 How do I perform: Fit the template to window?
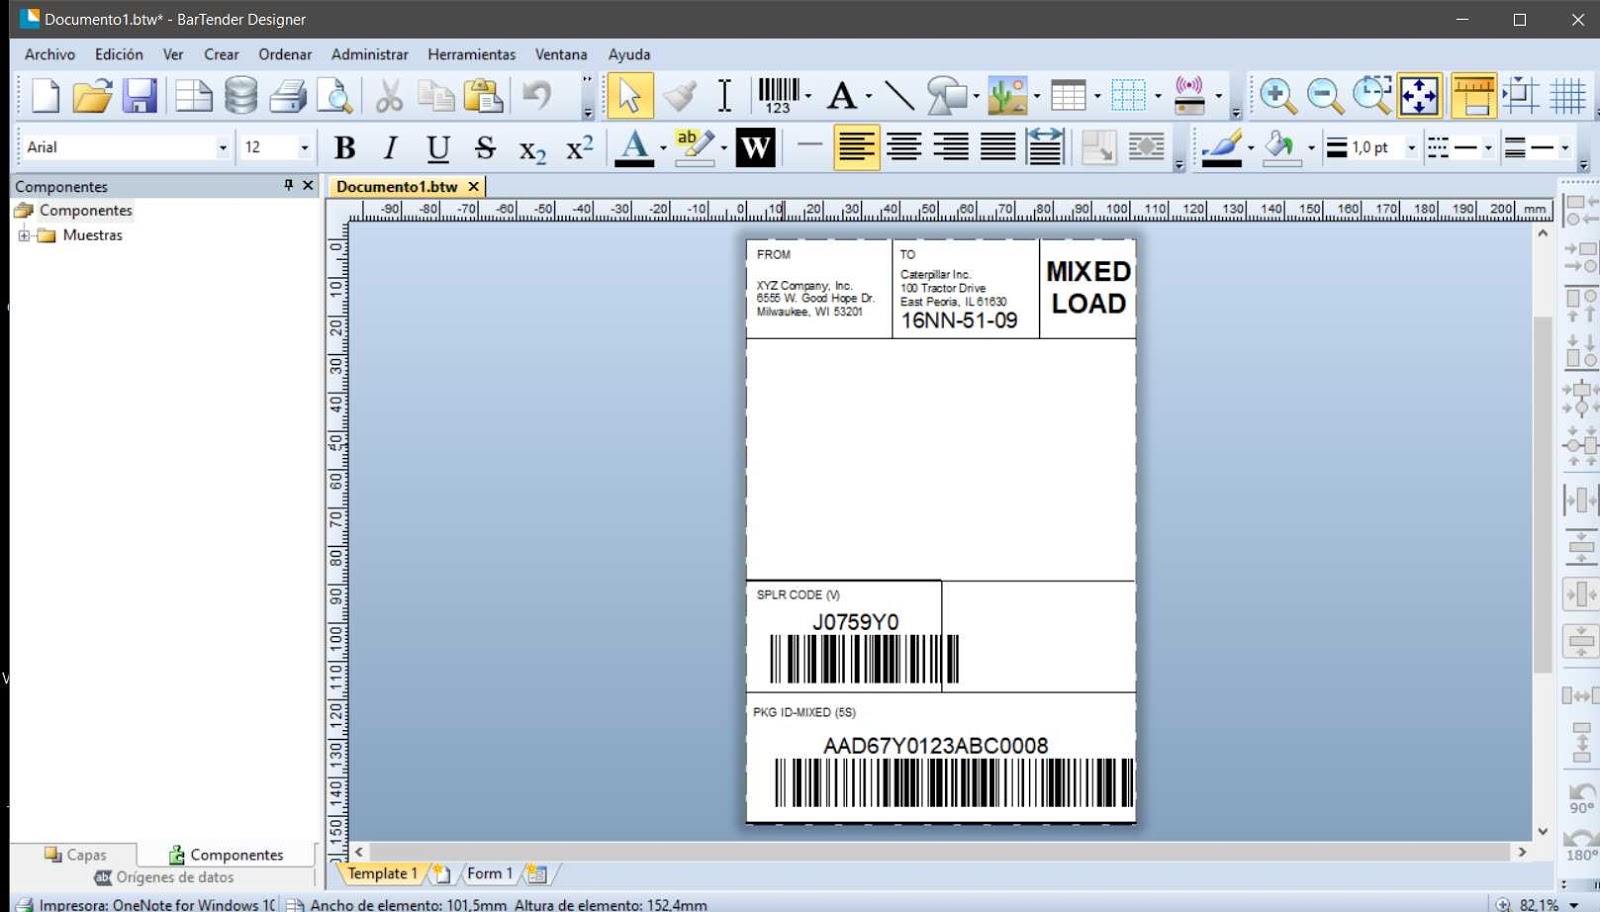[1420, 96]
